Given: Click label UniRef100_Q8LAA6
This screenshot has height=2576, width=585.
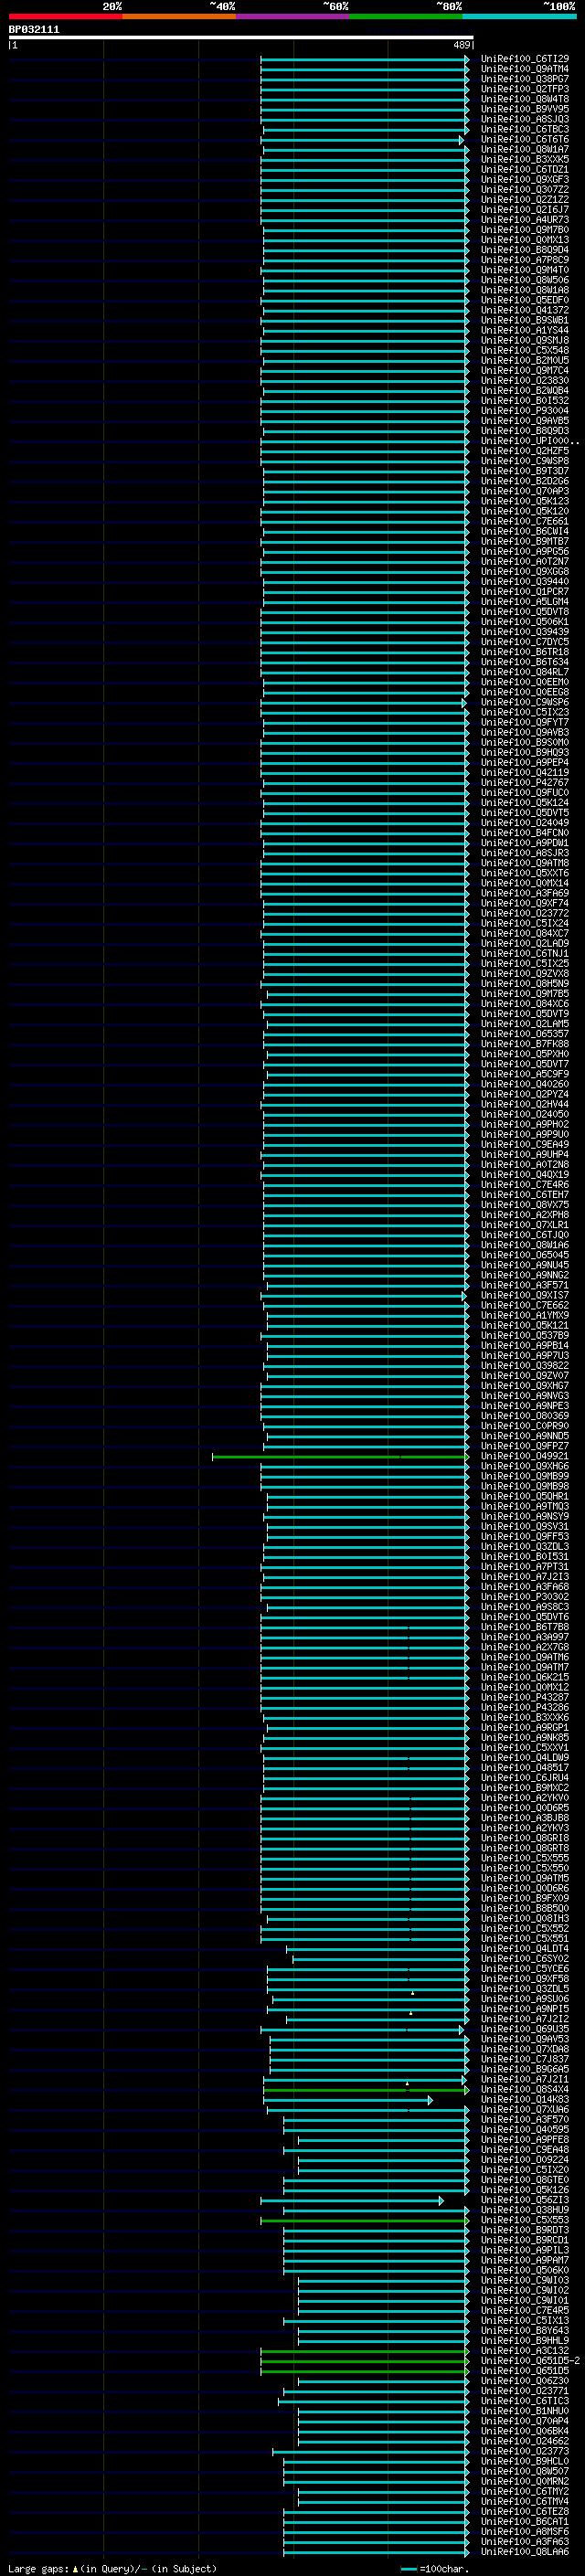Looking at the screenshot, I should coord(524,2551).
